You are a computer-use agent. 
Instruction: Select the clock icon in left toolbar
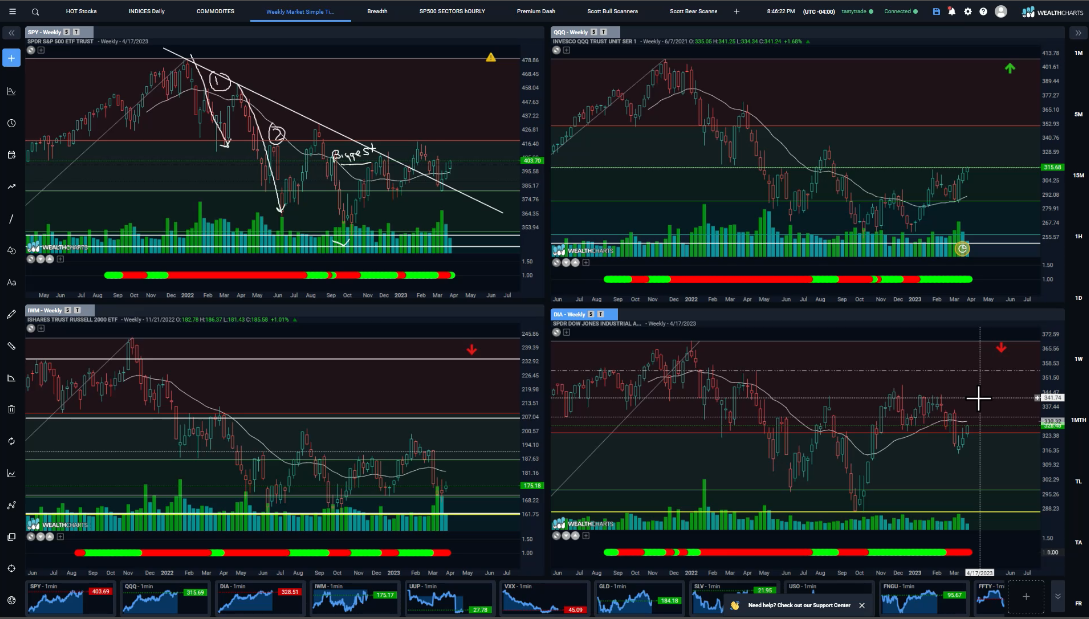11,123
